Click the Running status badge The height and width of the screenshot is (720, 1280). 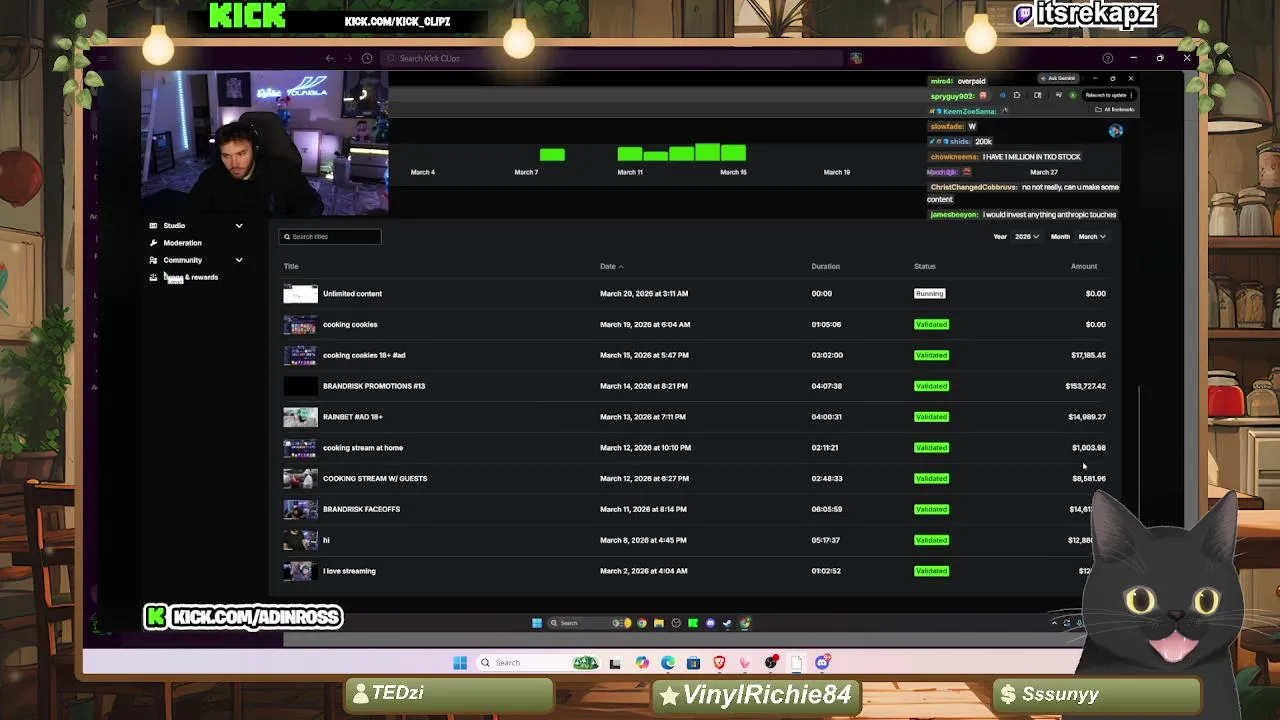point(929,294)
